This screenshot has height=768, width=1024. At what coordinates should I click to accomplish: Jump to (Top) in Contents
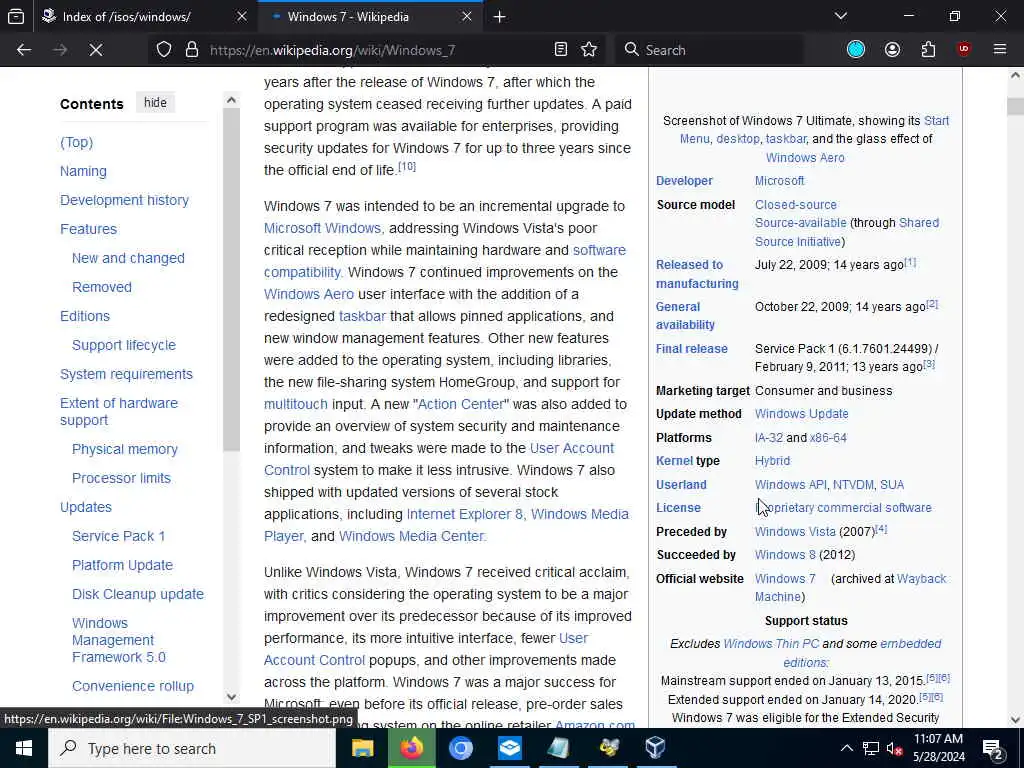76,142
